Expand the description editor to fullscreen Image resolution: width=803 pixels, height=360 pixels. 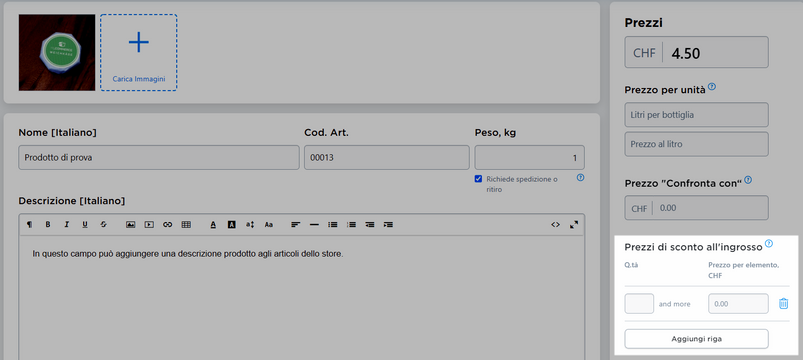[574, 224]
